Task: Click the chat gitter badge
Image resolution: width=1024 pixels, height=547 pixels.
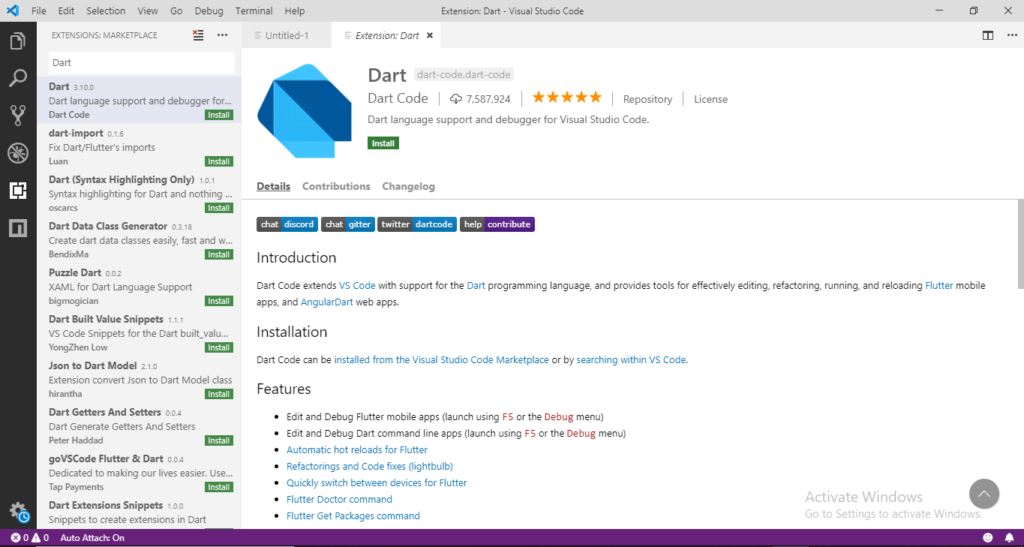Action: [348, 224]
